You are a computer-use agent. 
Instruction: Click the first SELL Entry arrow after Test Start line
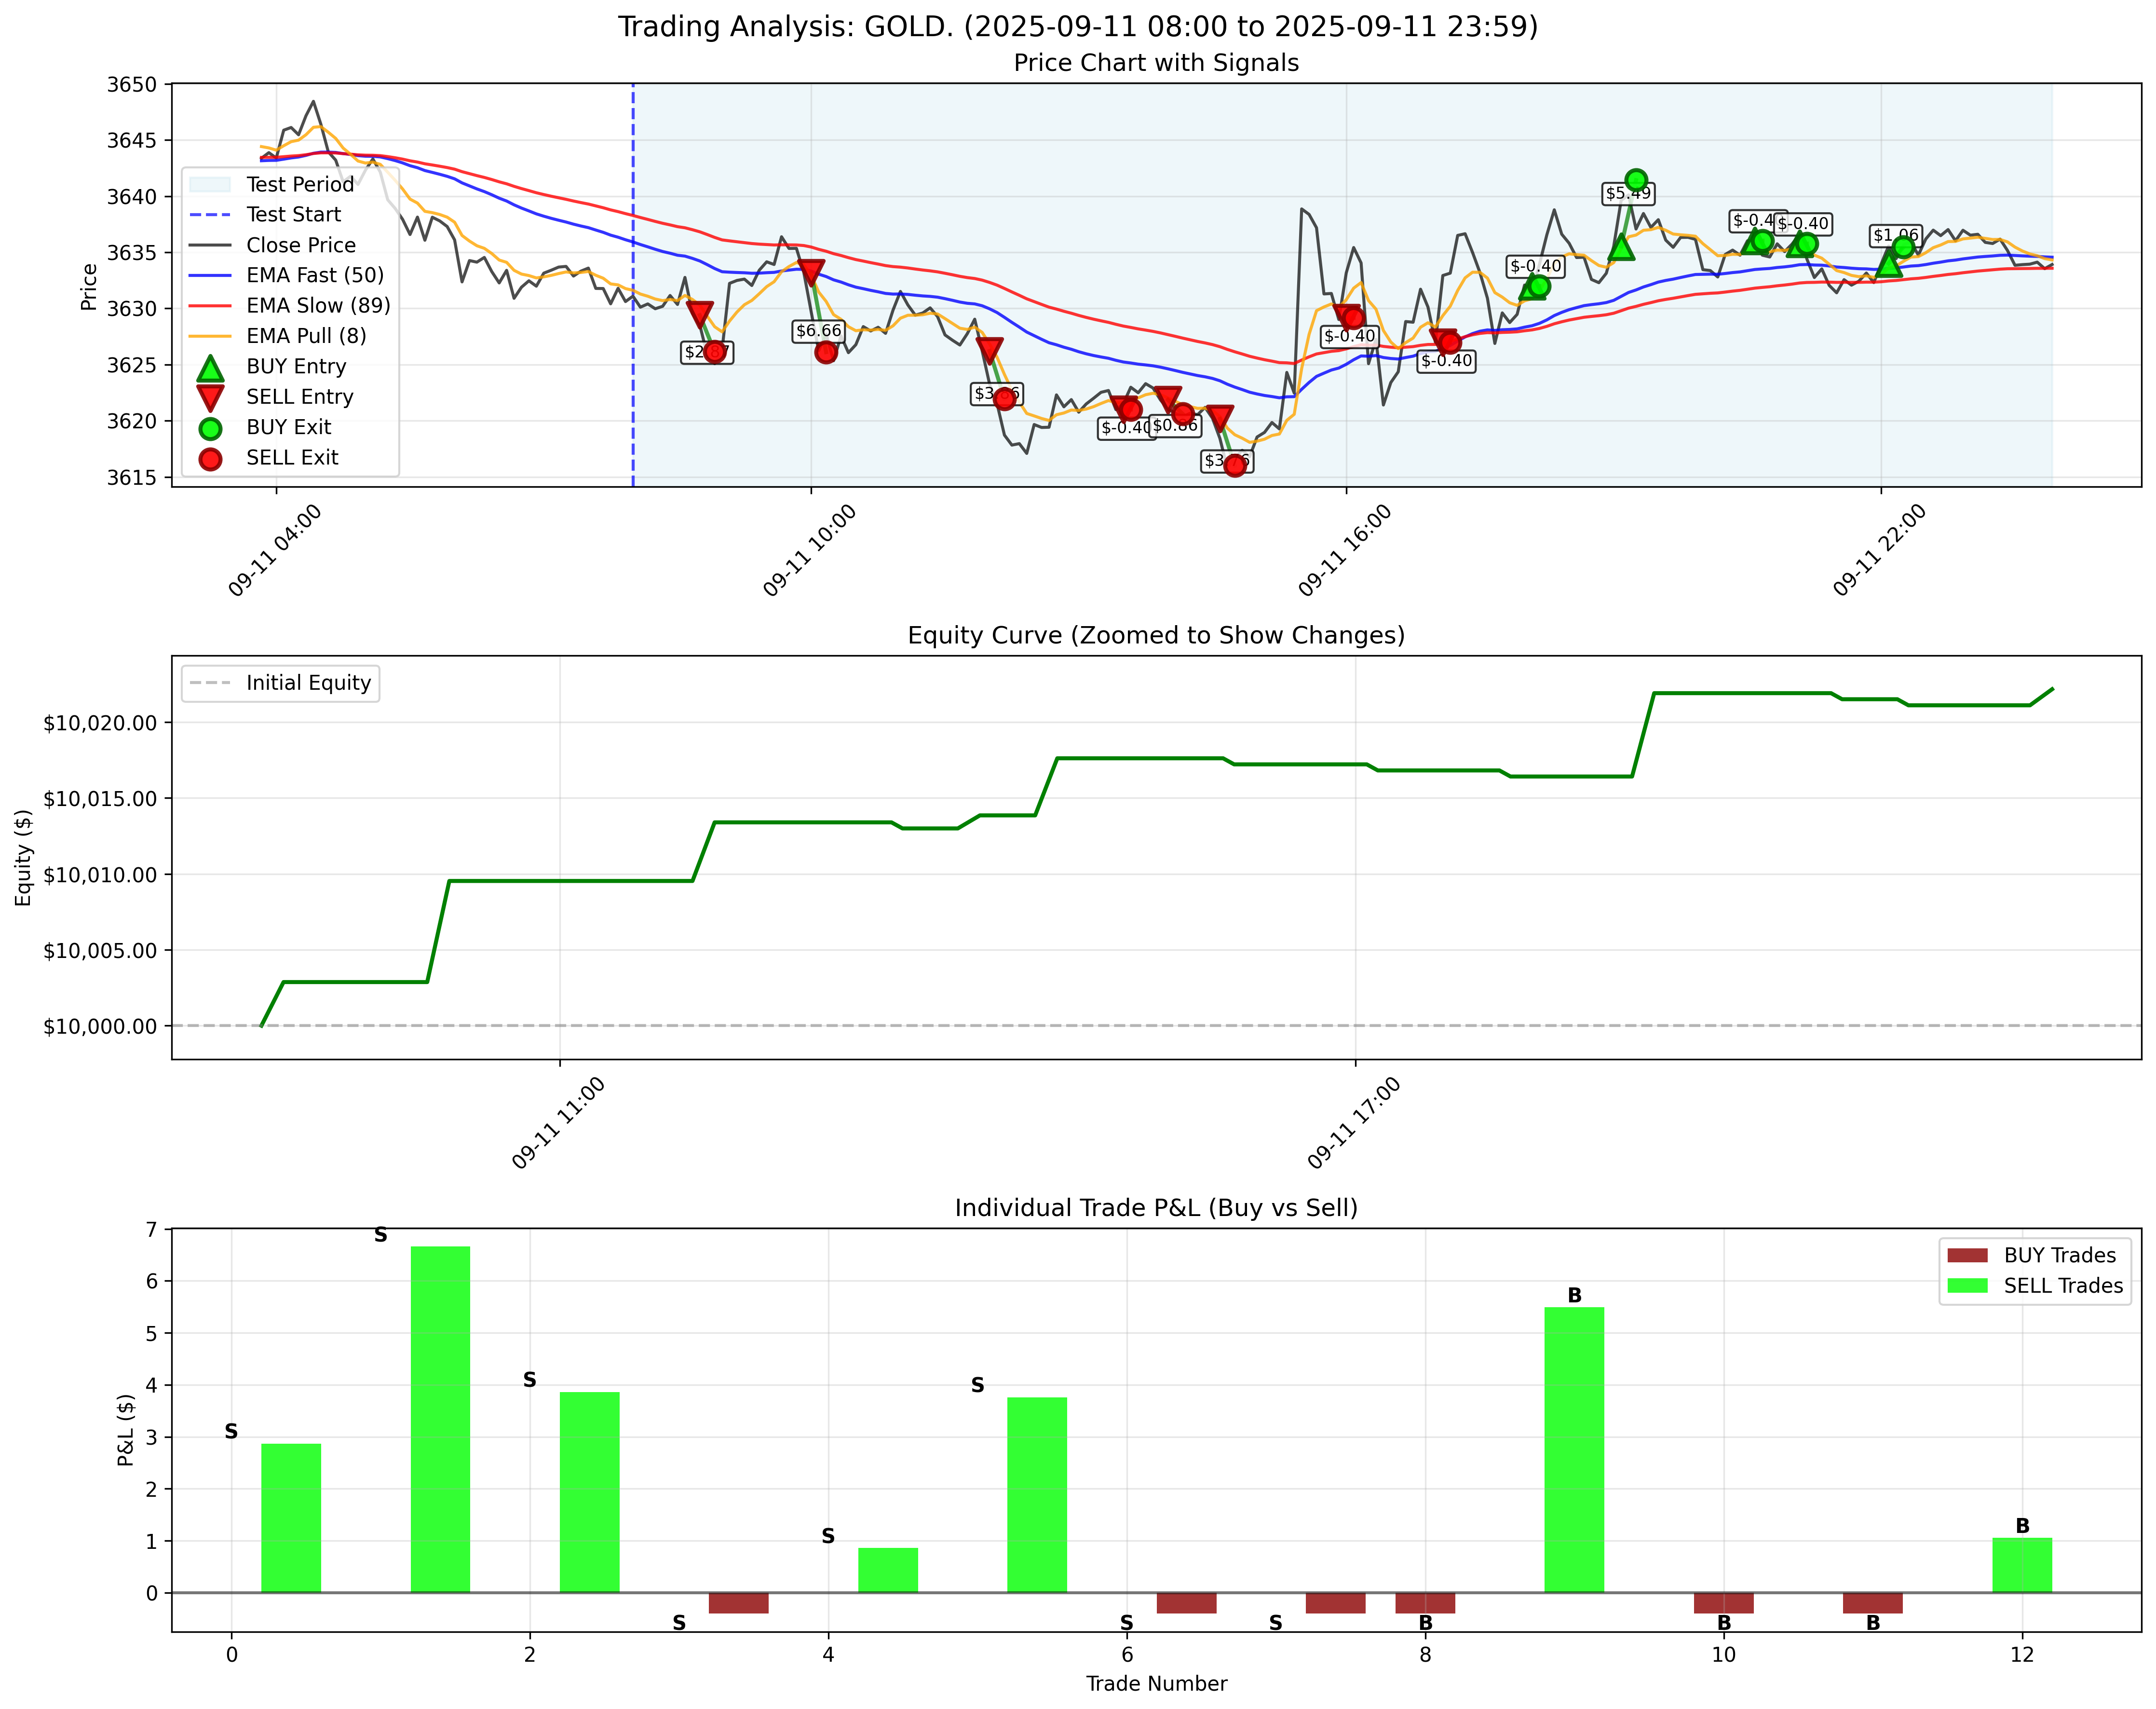tap(700, 314)
